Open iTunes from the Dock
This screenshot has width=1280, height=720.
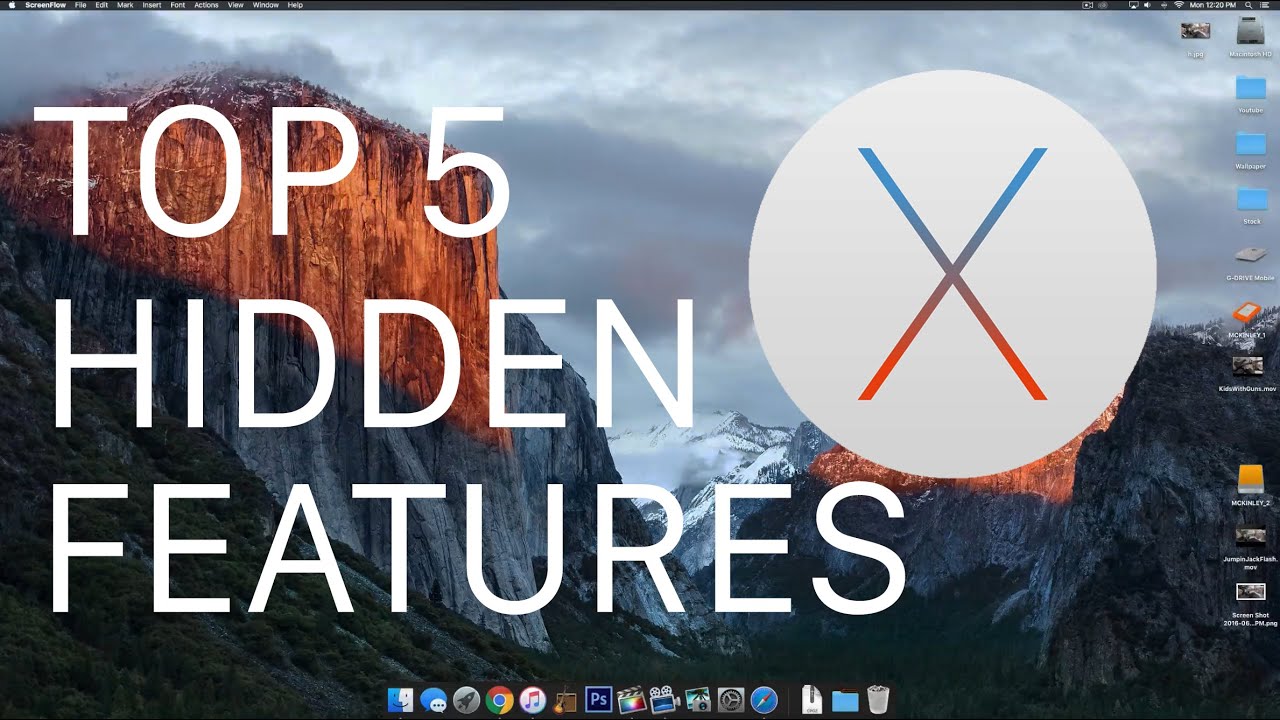coord(533,700)
